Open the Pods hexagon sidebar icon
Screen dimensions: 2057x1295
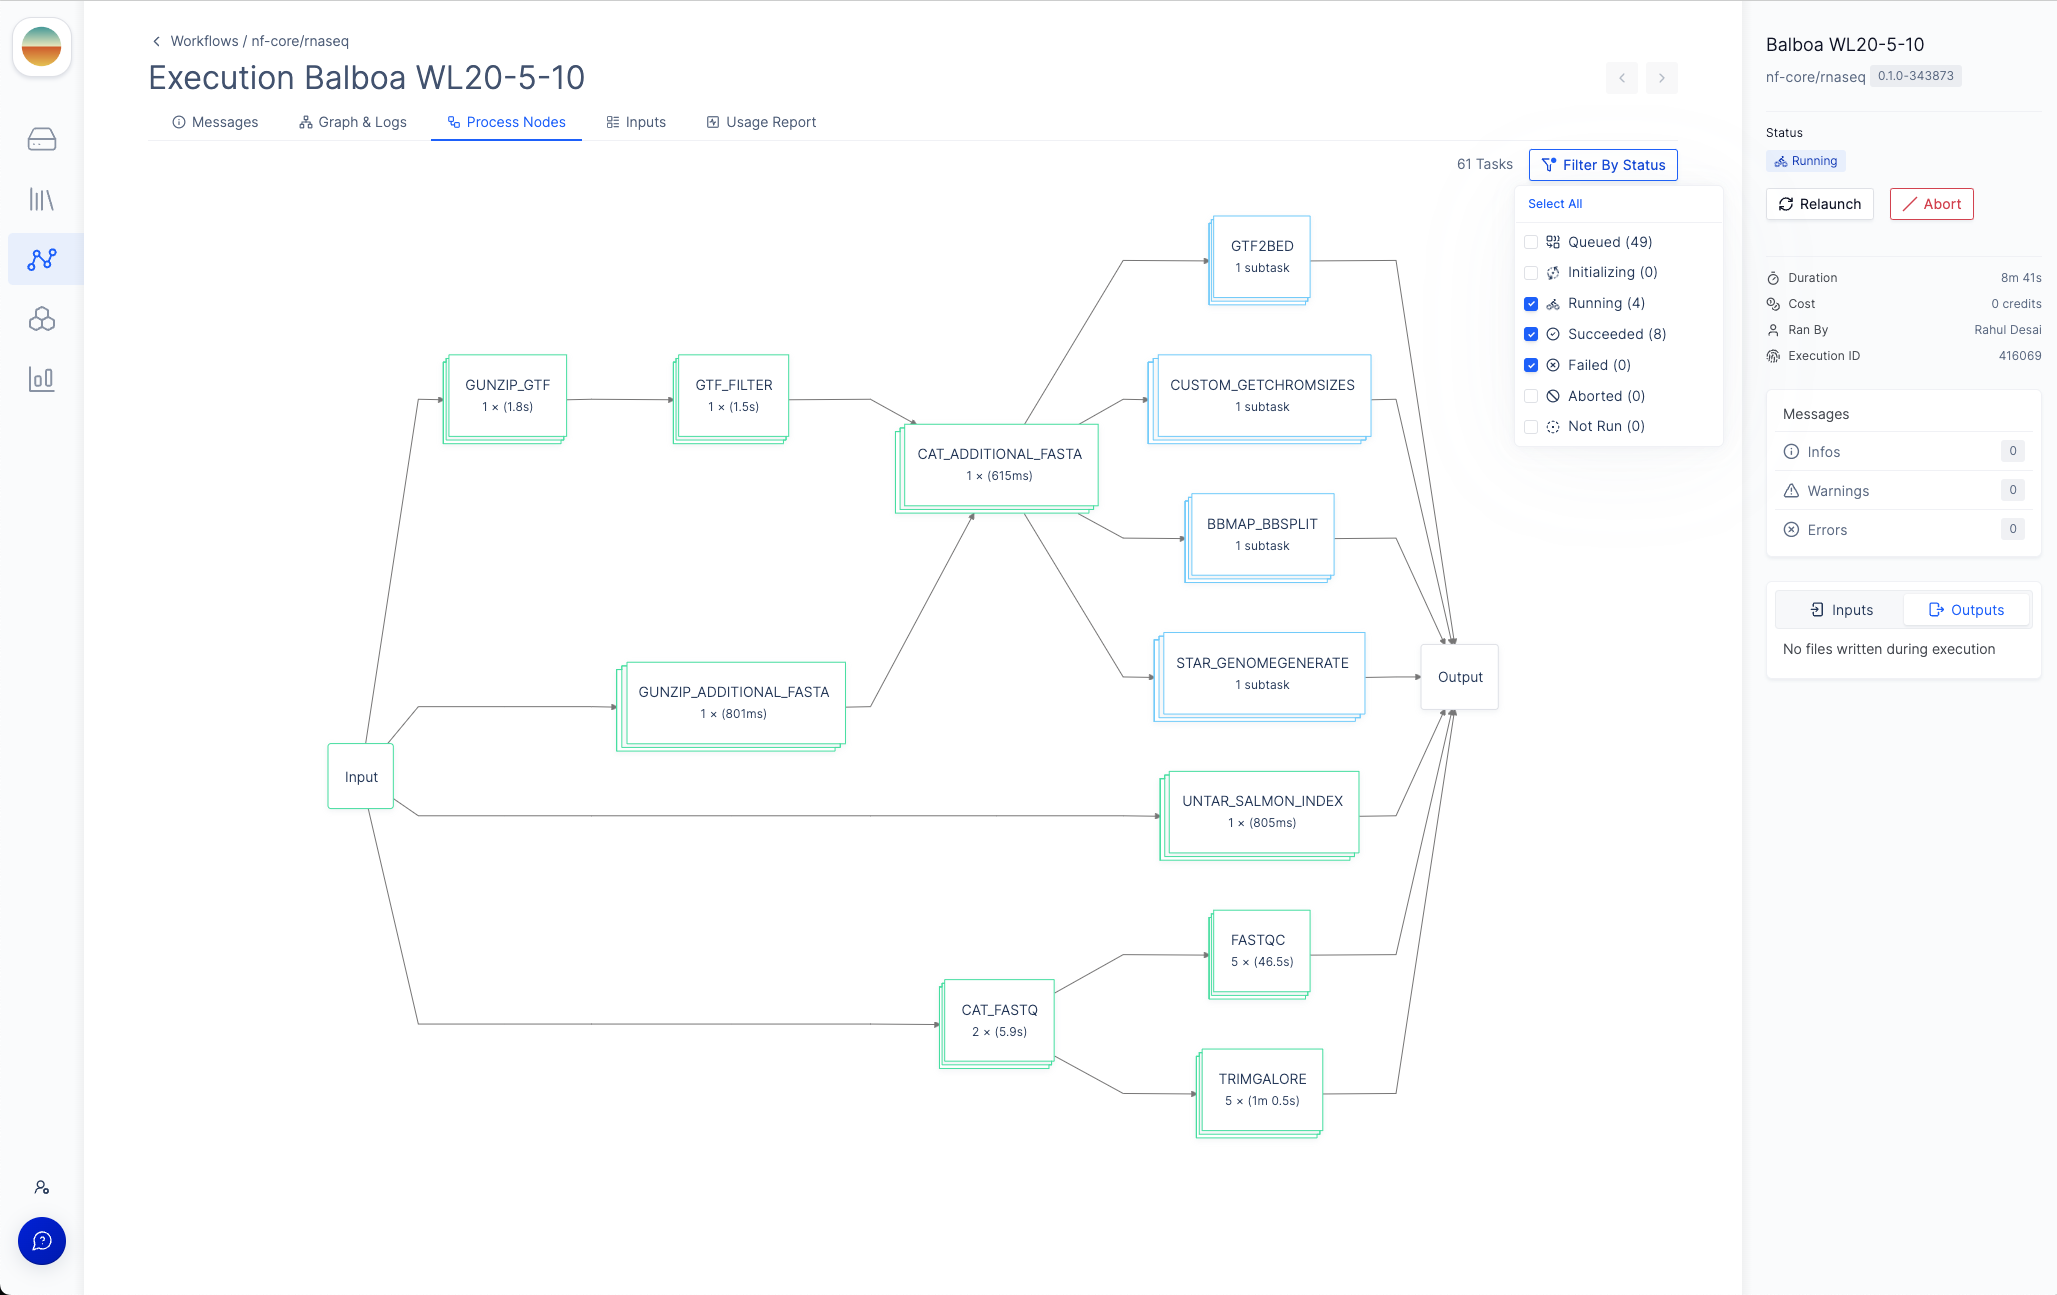[x=42, y=319]
